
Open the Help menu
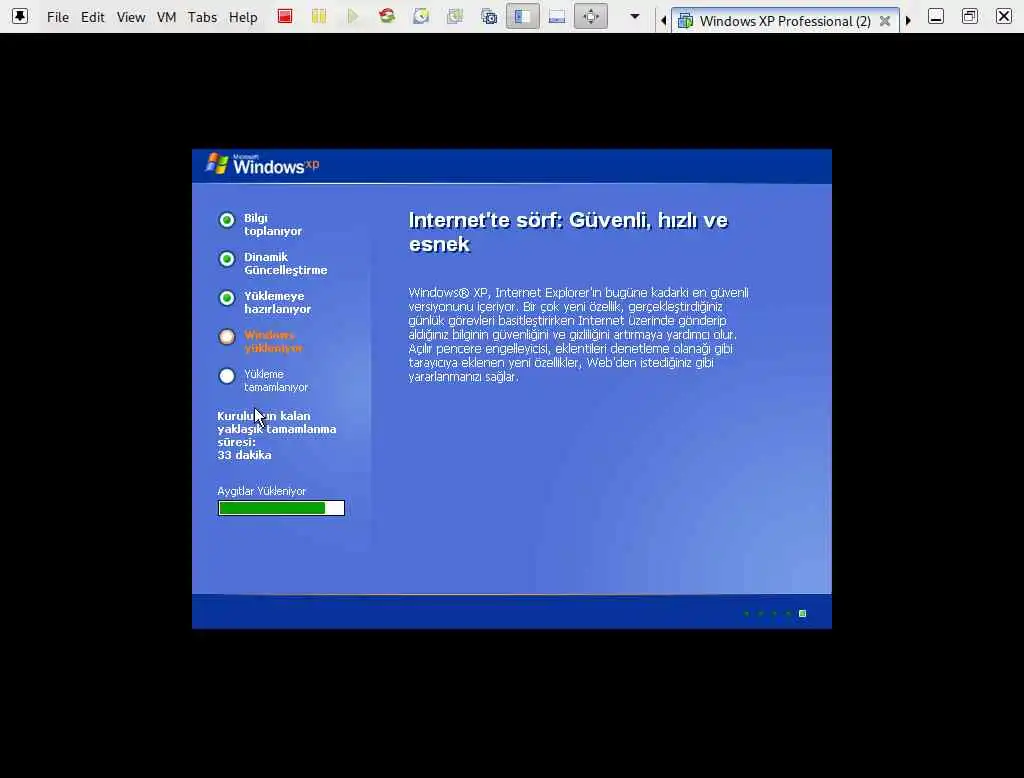coord(243,17)
